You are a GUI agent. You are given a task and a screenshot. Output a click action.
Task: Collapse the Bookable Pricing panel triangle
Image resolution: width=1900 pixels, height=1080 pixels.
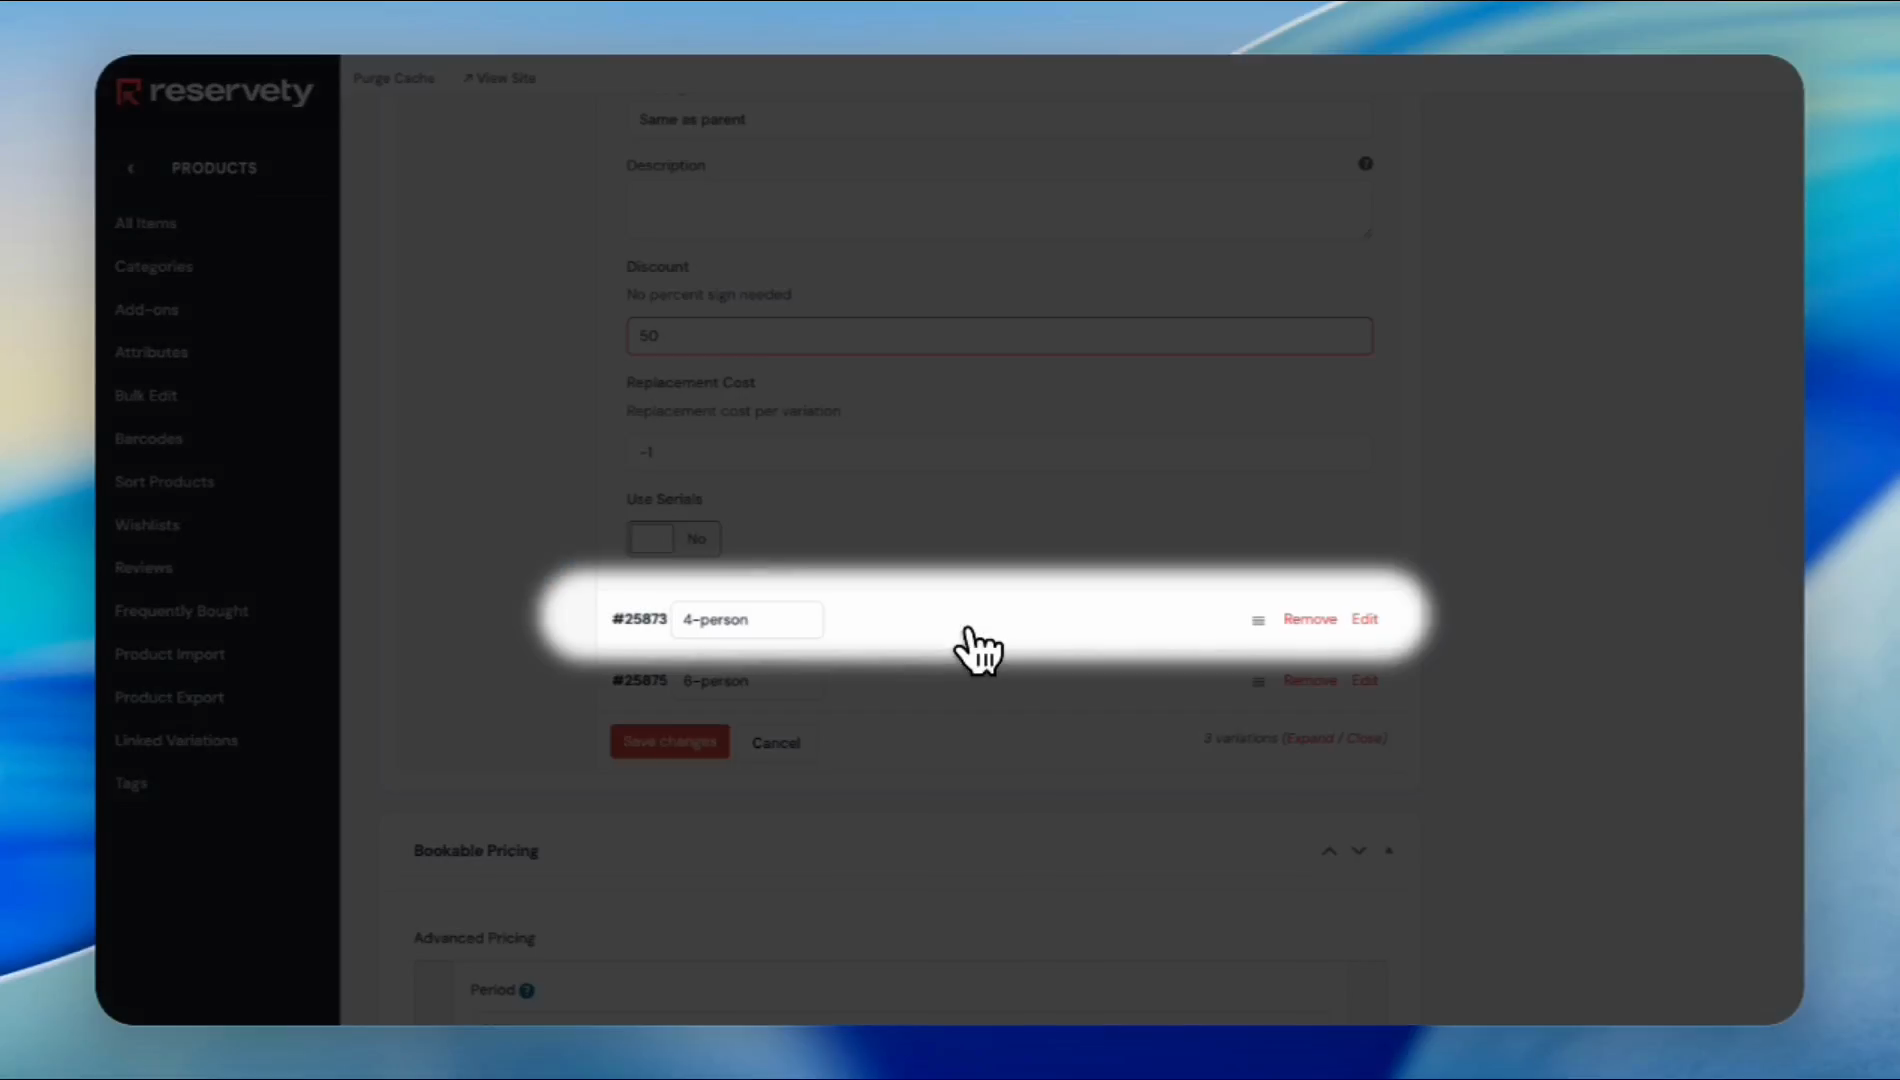pyautogui.click(x=1388, y=851)
